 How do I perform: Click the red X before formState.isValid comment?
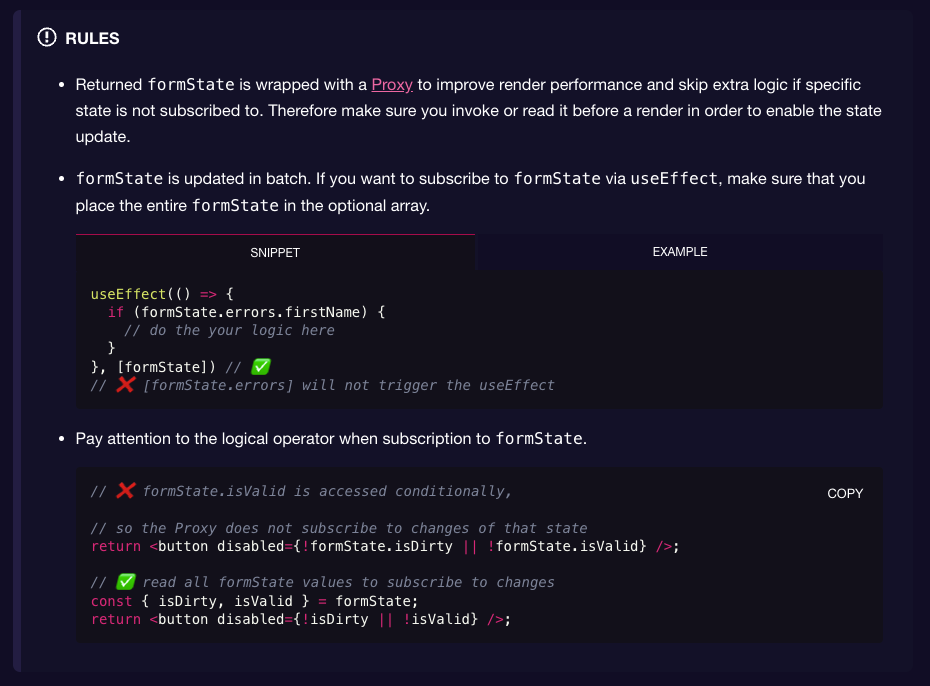pos(125,491)
